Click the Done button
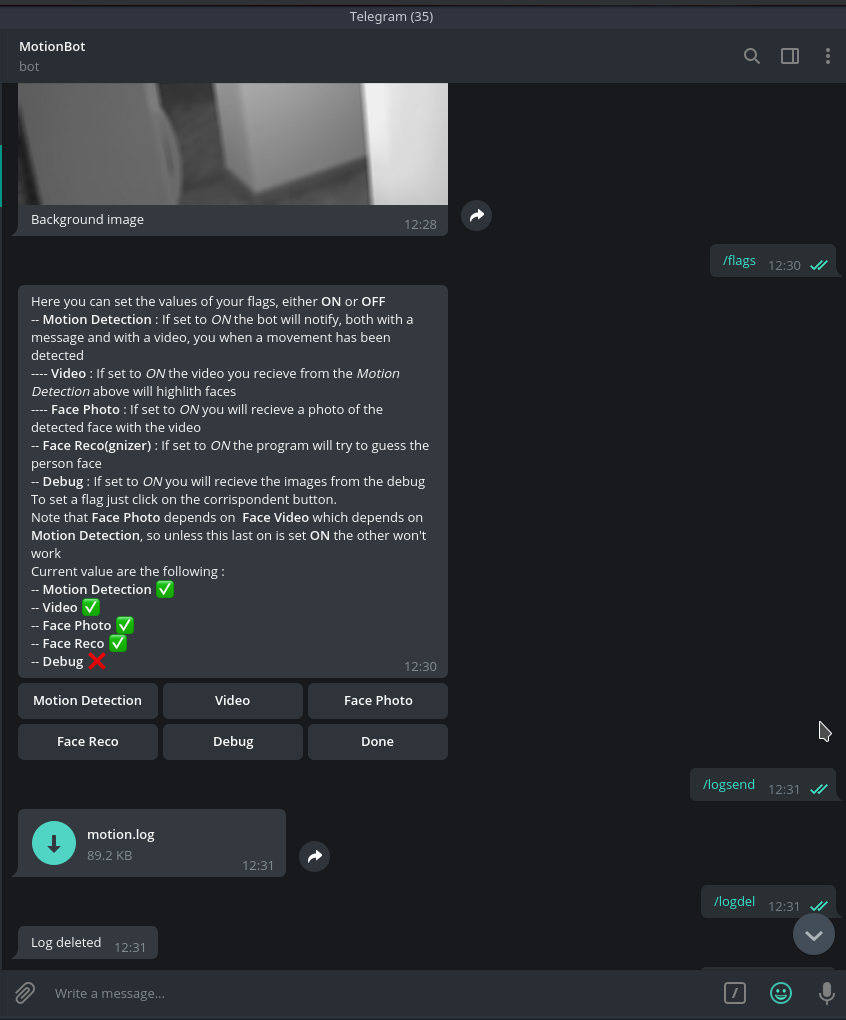846x1020 pixels. pos(378,742)
